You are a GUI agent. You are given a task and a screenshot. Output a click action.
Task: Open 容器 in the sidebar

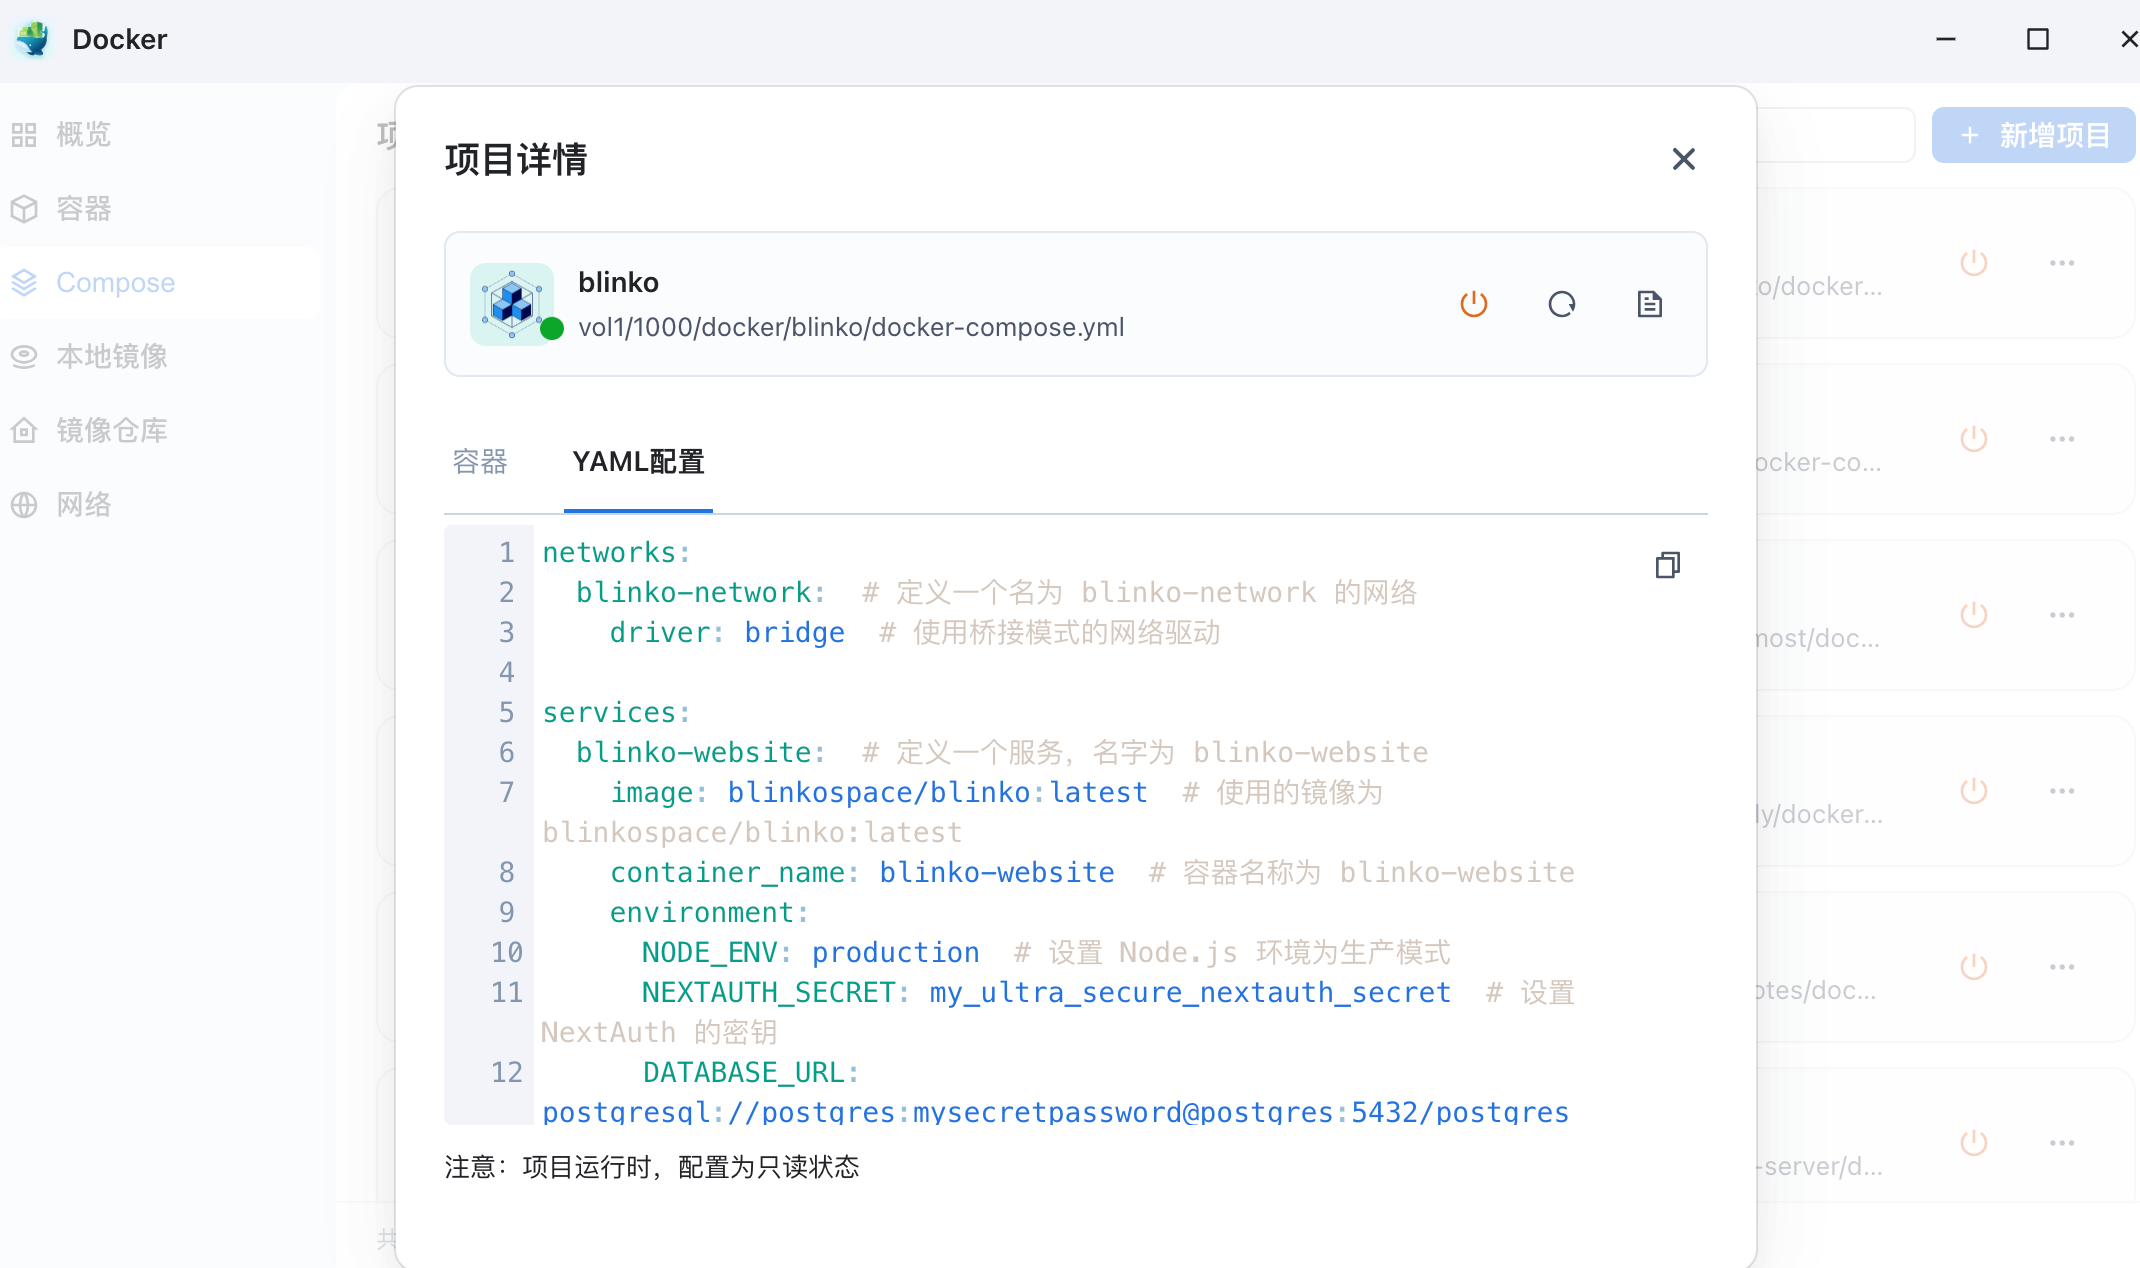click(160, 208)
